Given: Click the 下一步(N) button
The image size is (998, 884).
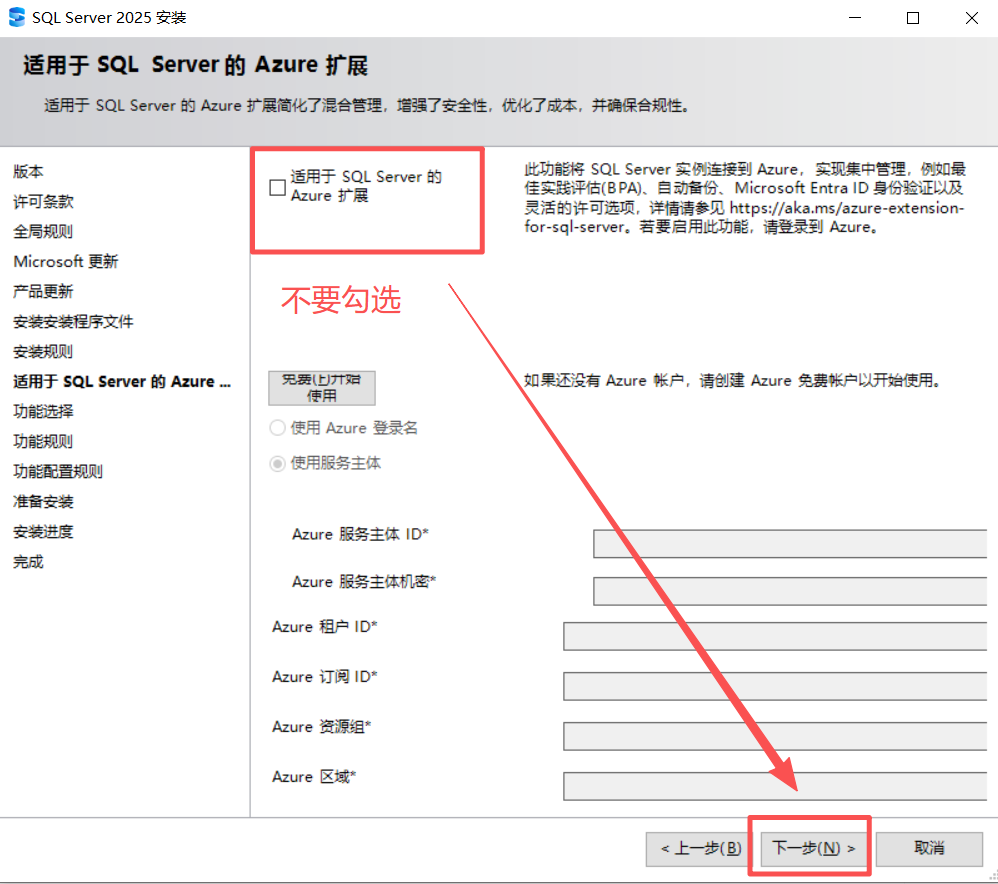Looking at the screenshot, I should coord(814,848).
